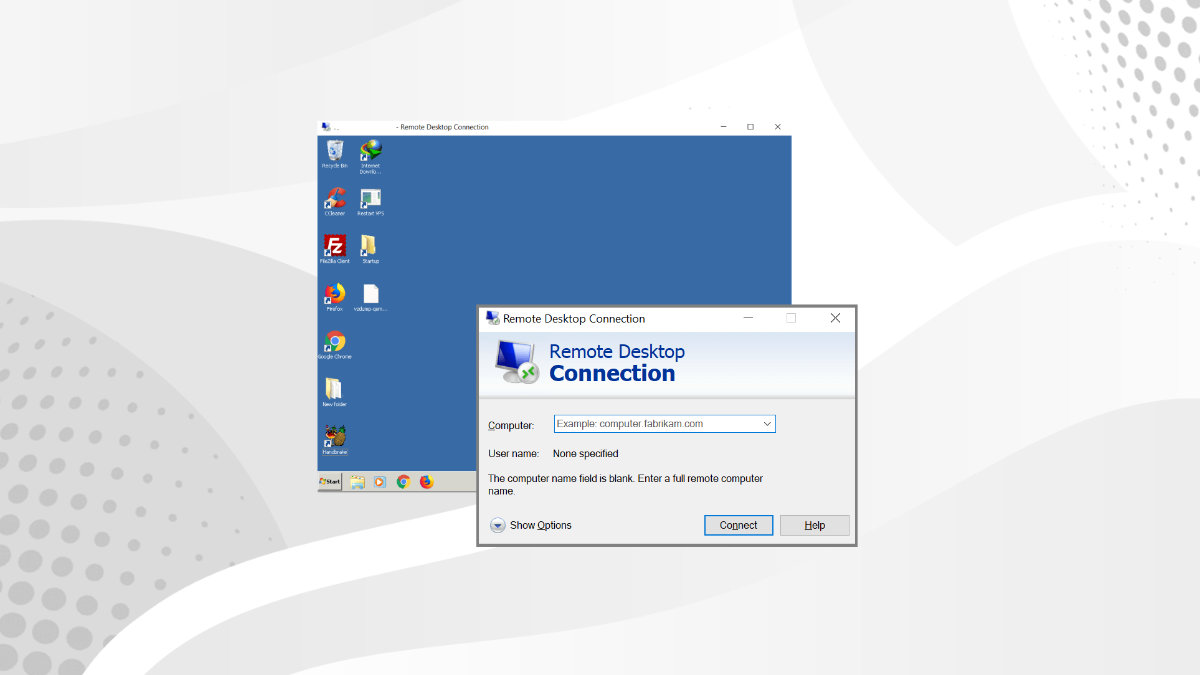Open the Recycle Bin
Image resolution: width=1200 pixels, height=675 pixels.
333,152
